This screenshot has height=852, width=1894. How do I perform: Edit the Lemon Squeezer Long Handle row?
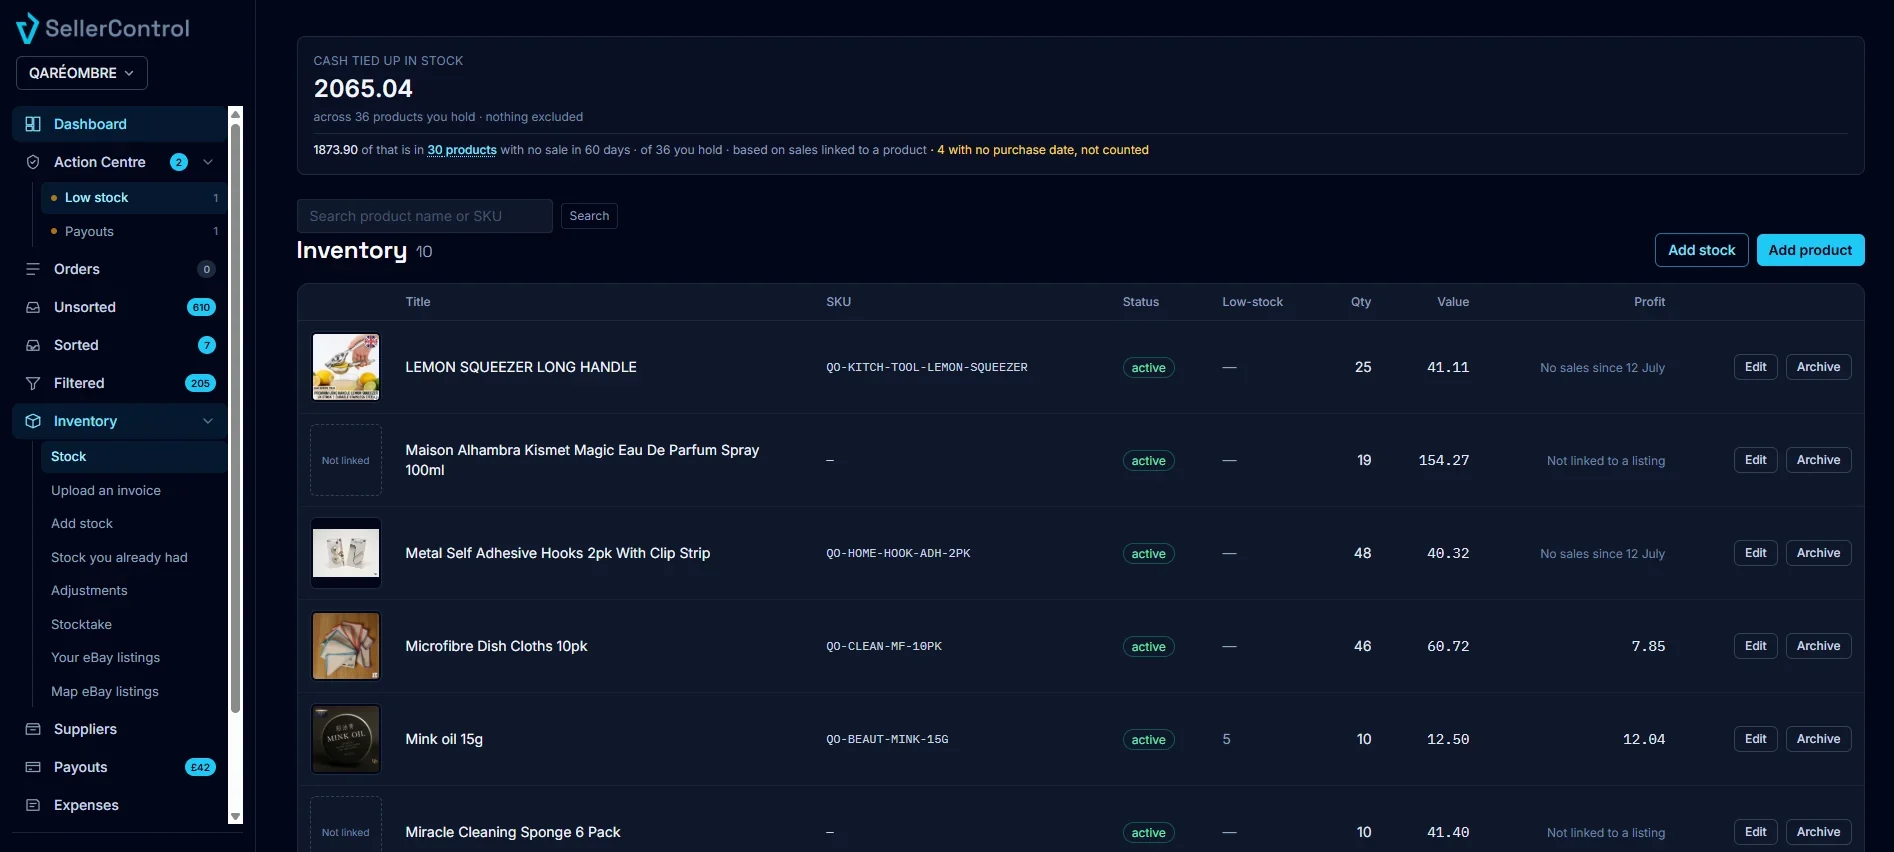click(1755, 367)
